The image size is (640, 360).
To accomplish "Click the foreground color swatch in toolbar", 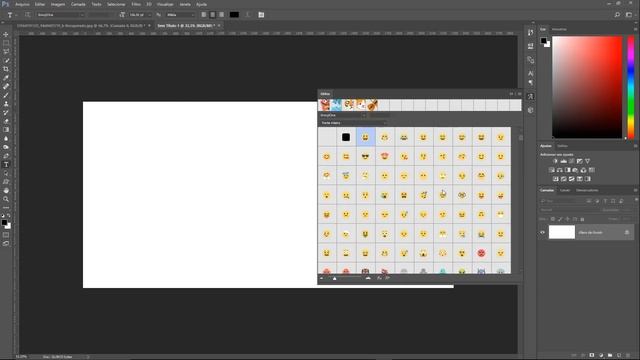I will coord(4,222).
